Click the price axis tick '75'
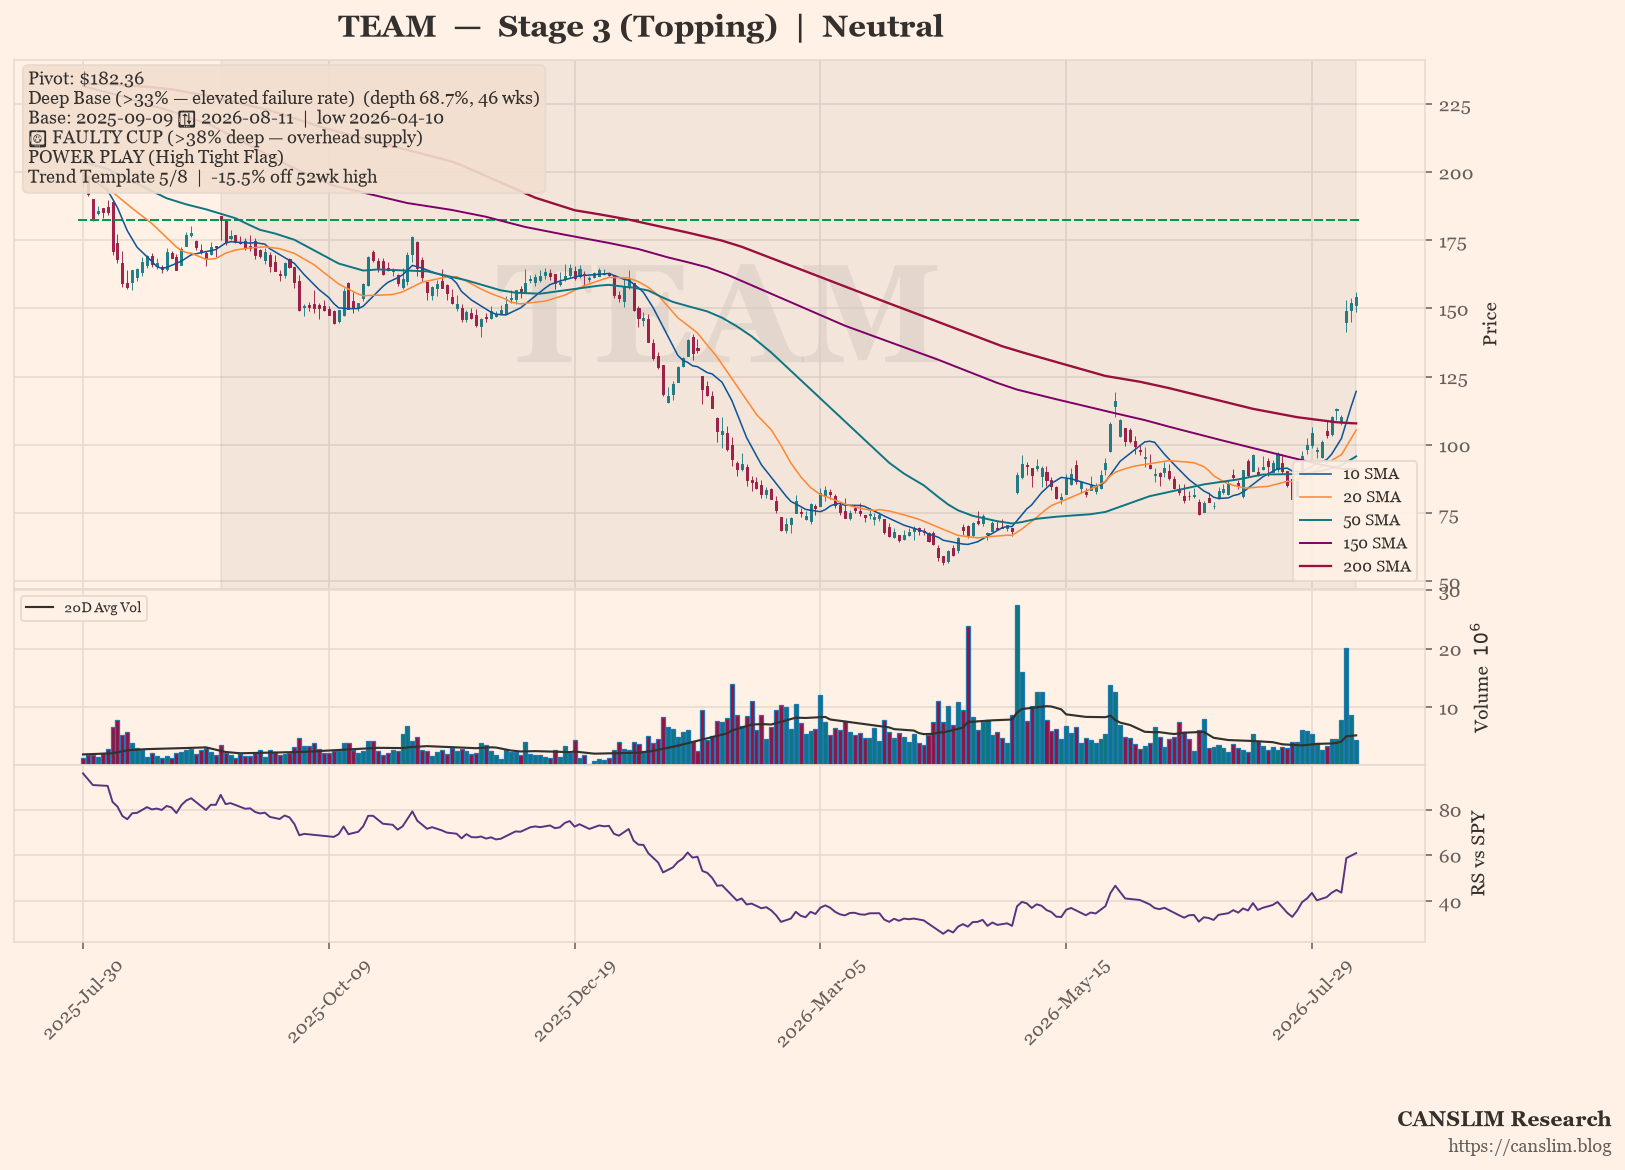Viewport: 1625px width, 1170px height. click(1449, 515)
